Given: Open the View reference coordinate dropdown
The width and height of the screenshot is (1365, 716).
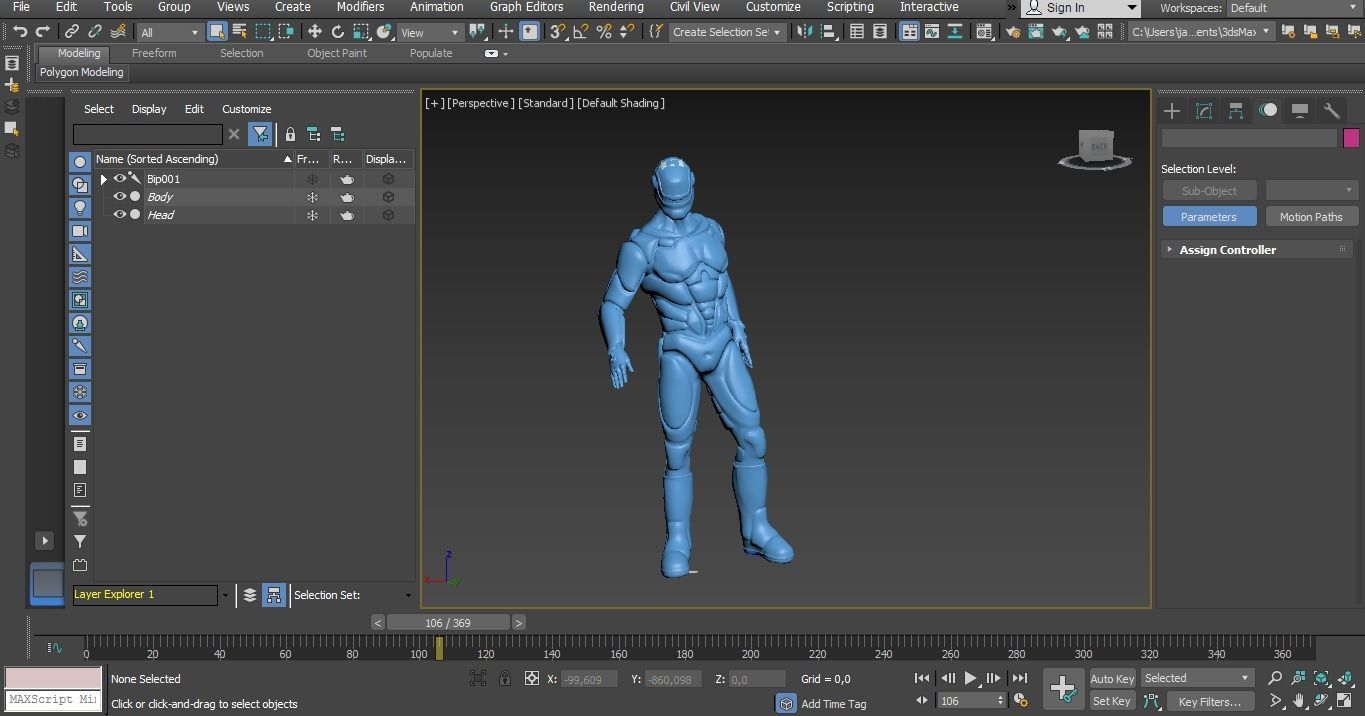Looking at the screenshot, I should pos(430,32).
